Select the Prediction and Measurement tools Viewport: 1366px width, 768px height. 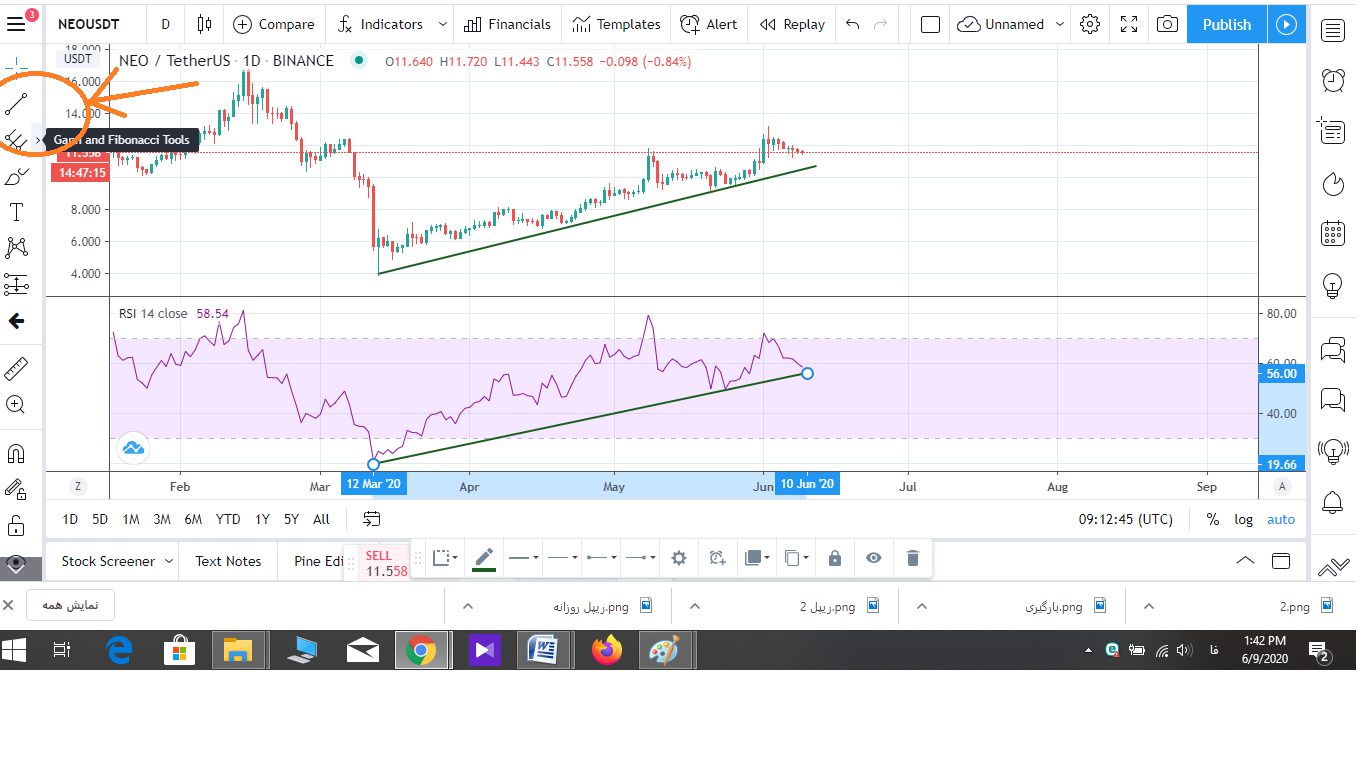click(x=16, y=285)
